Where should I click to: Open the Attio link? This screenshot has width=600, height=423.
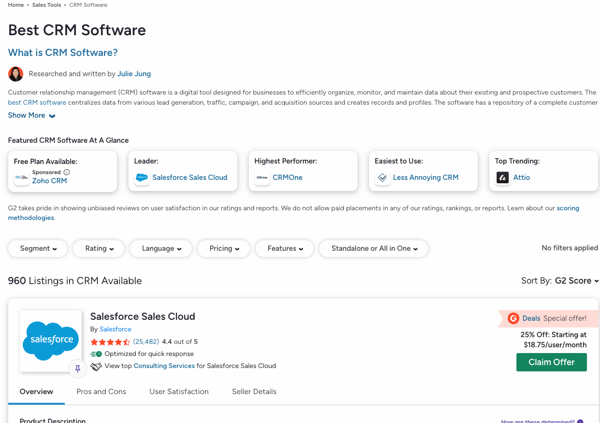point(522,178)
